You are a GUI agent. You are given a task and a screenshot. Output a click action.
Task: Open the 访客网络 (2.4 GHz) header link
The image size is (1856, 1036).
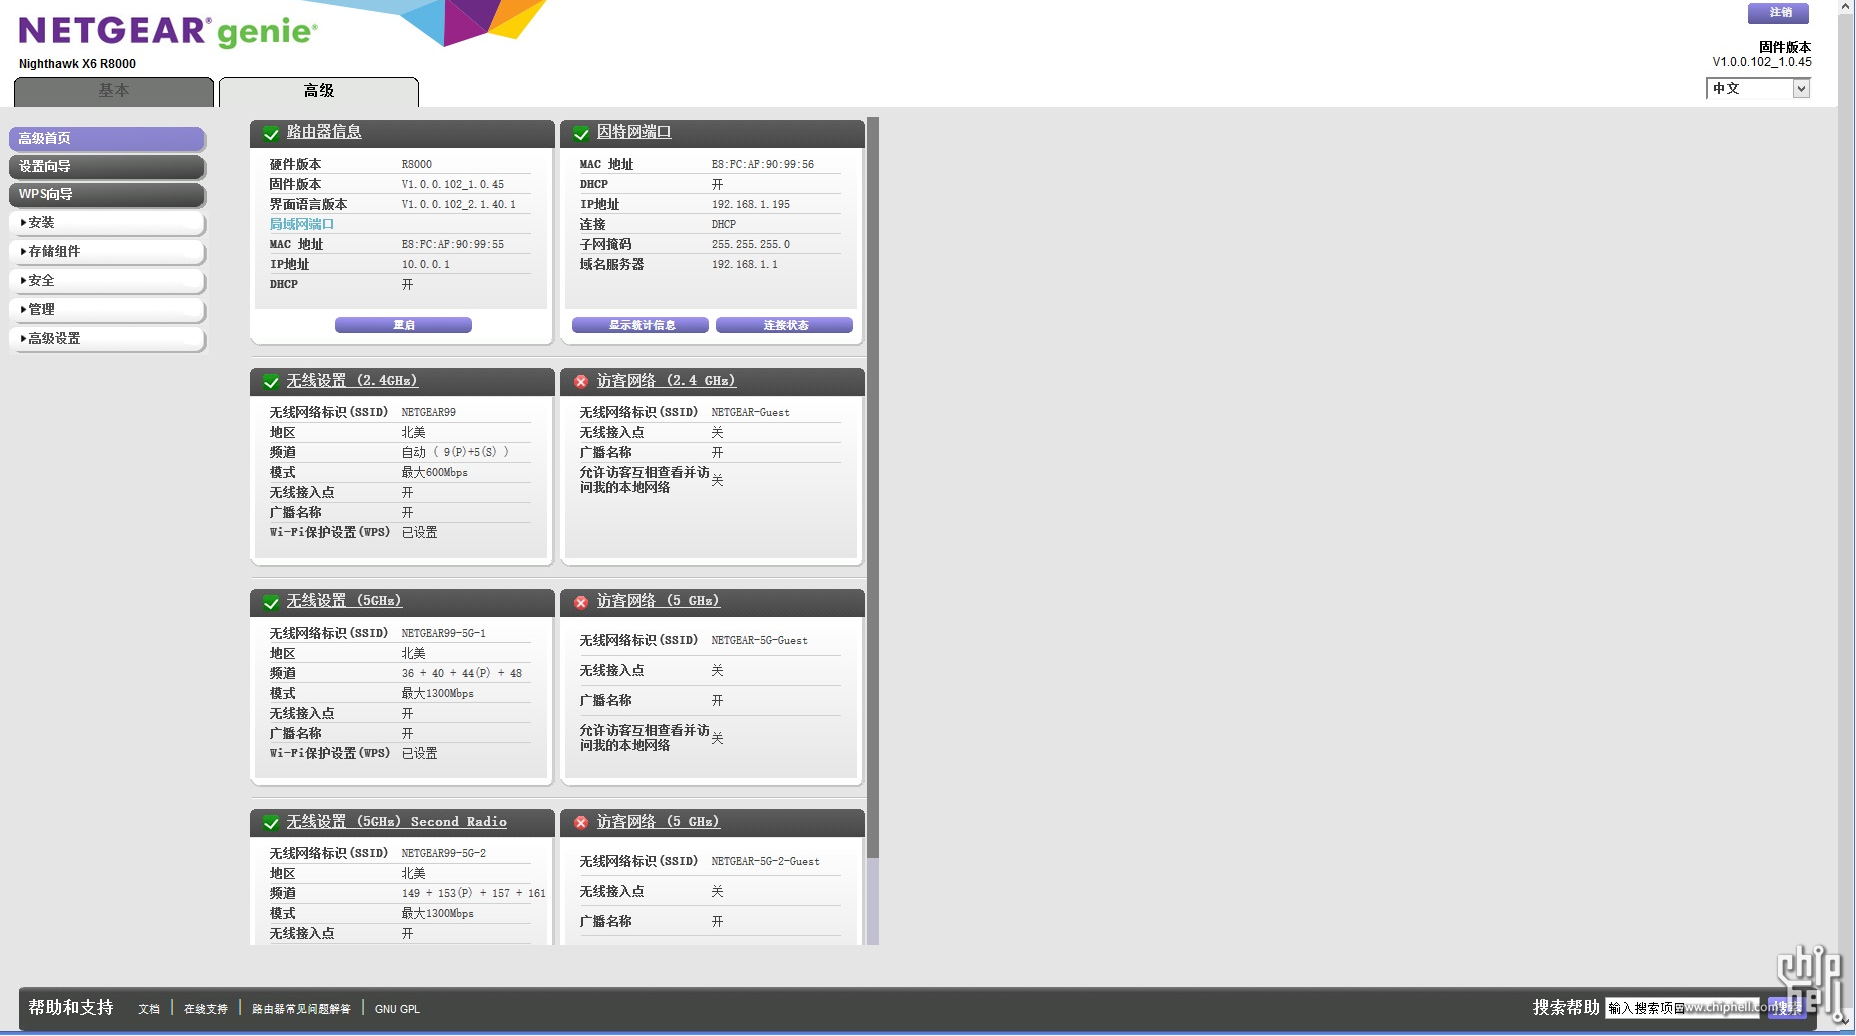coord(666,381)
